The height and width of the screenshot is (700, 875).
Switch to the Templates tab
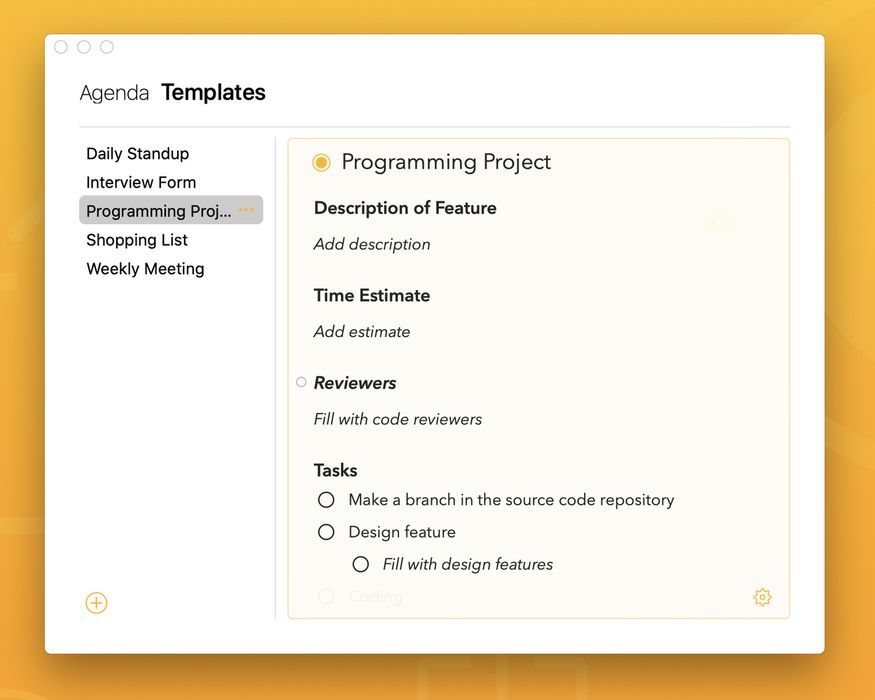[x=213, y=92]
